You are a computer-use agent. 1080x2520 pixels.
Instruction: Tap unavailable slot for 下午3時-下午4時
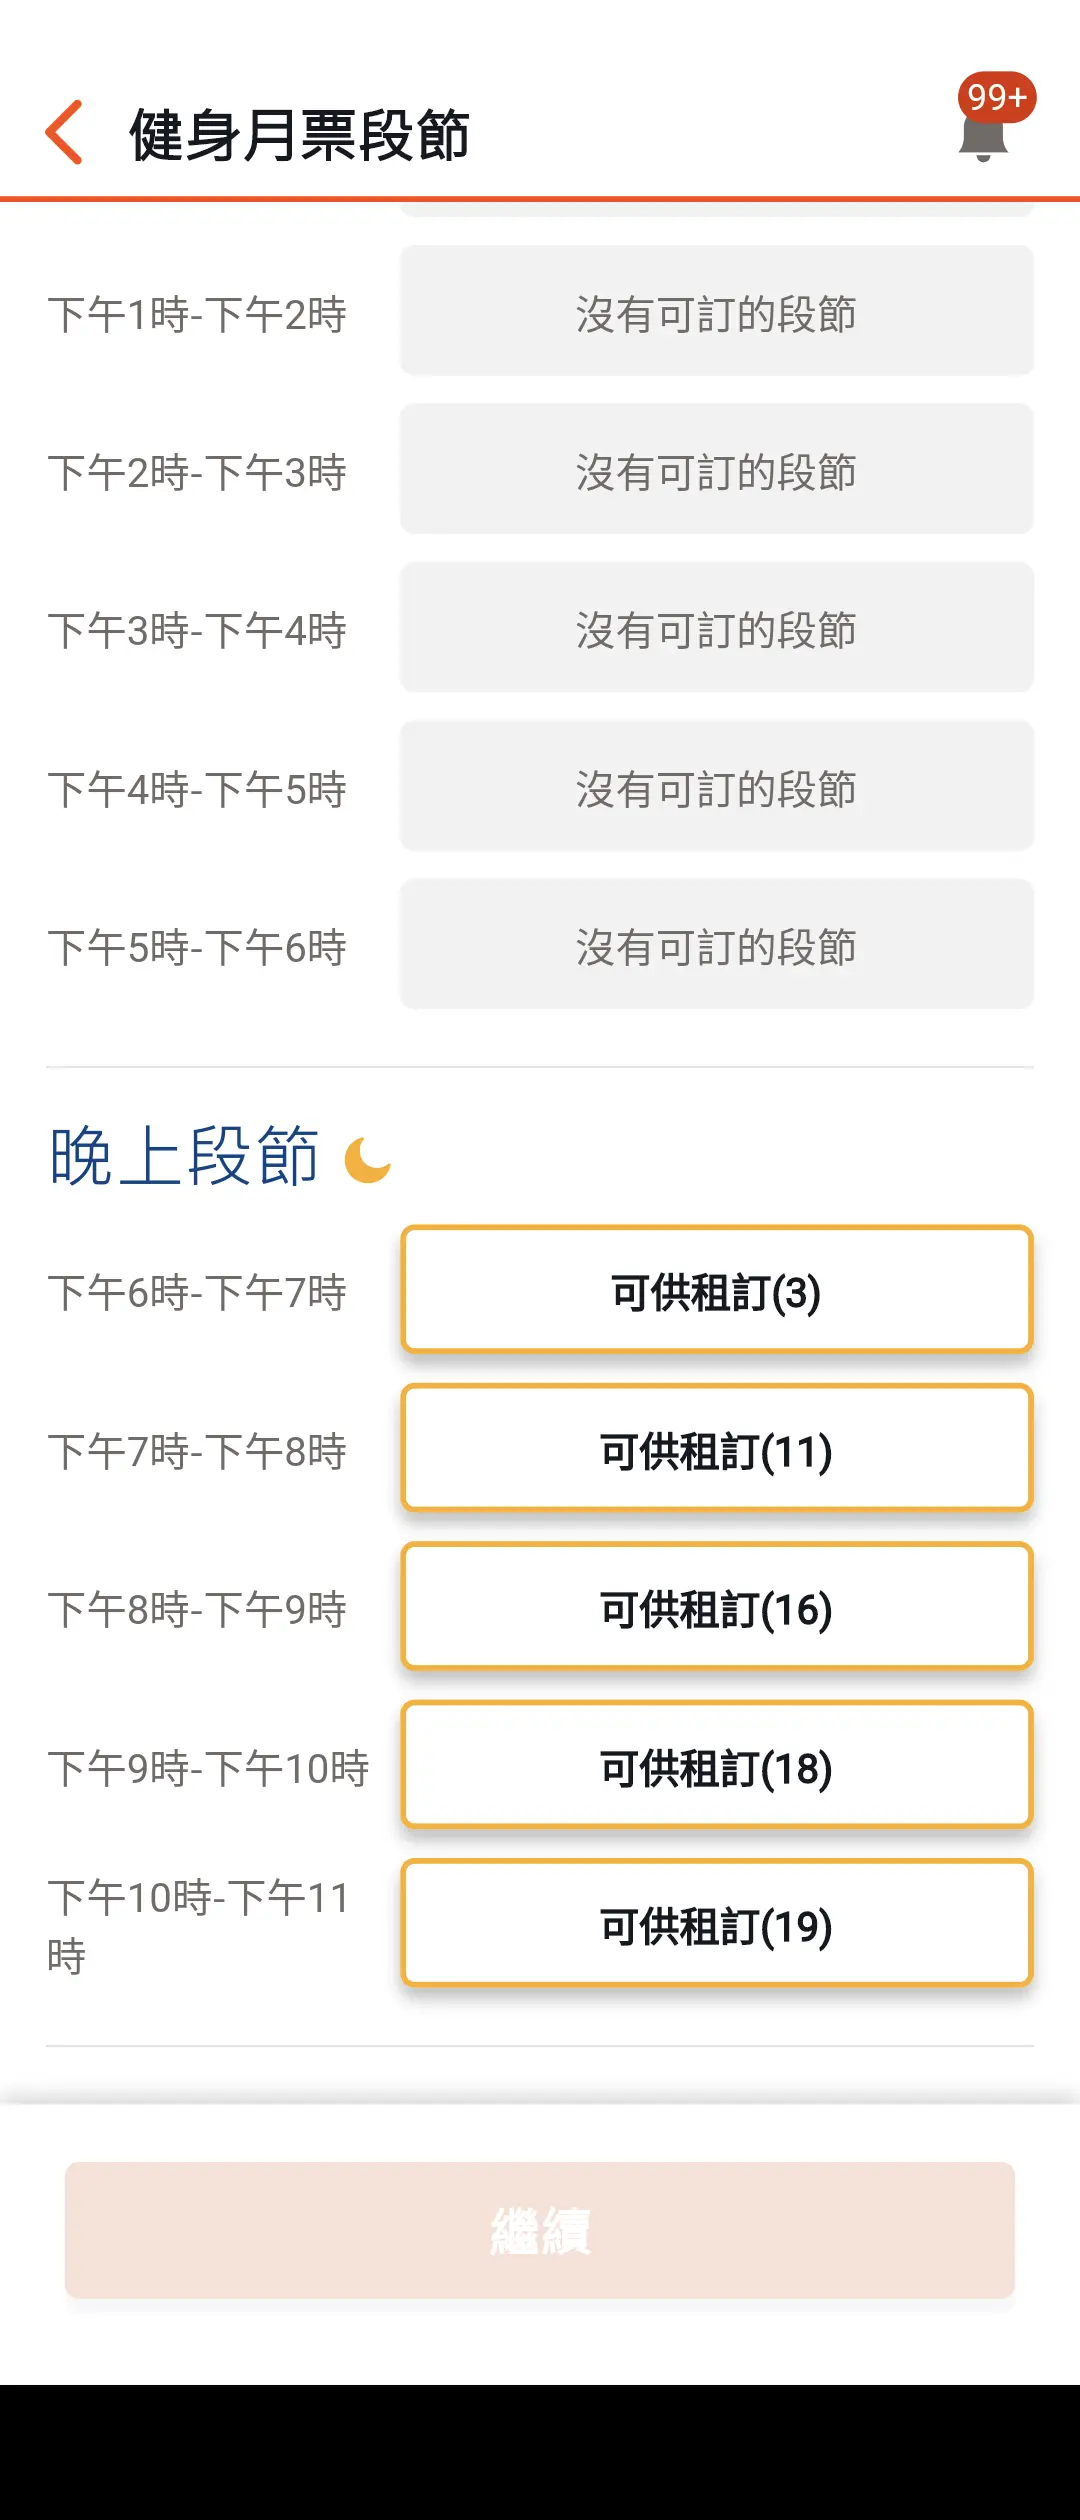(717, 627)
